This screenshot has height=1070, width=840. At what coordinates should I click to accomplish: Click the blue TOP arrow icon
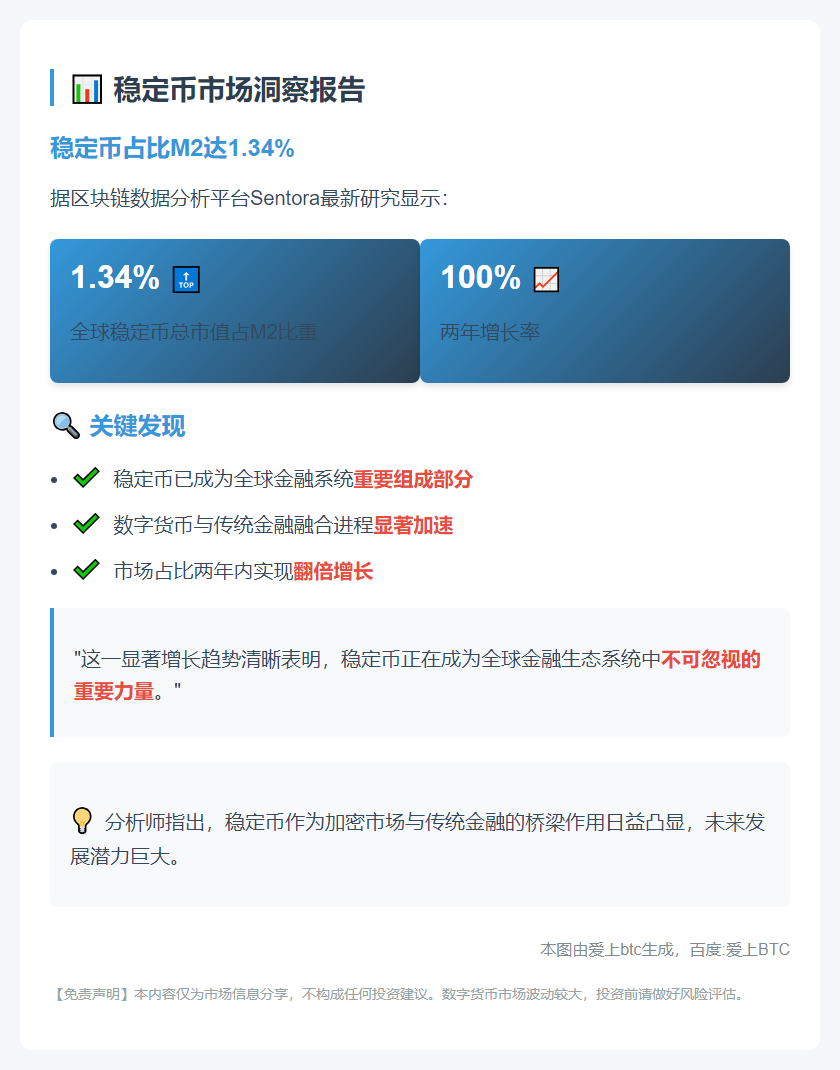click(186, 279)
